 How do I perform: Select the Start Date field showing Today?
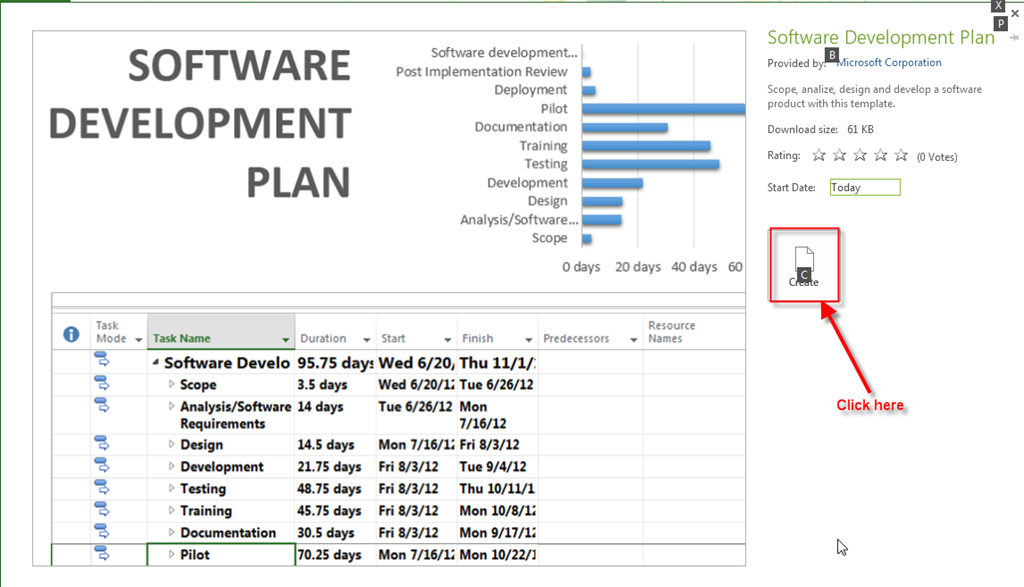click(864, 187)
